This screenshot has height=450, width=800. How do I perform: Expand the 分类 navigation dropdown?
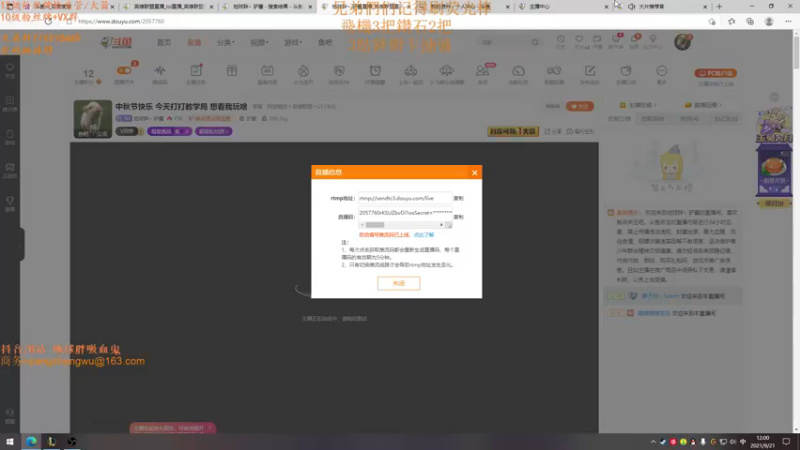[225, 43]
